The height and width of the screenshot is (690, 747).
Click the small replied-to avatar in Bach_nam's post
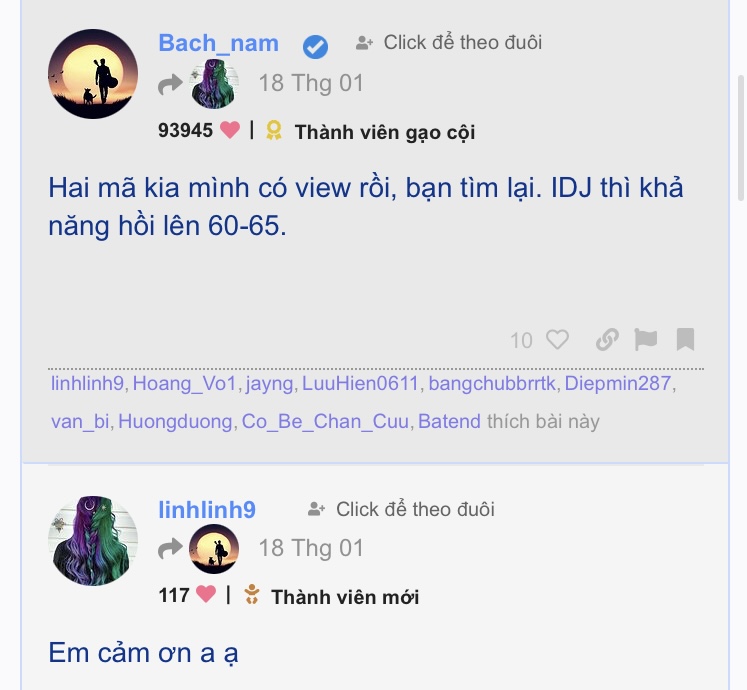tap(214, 84)
